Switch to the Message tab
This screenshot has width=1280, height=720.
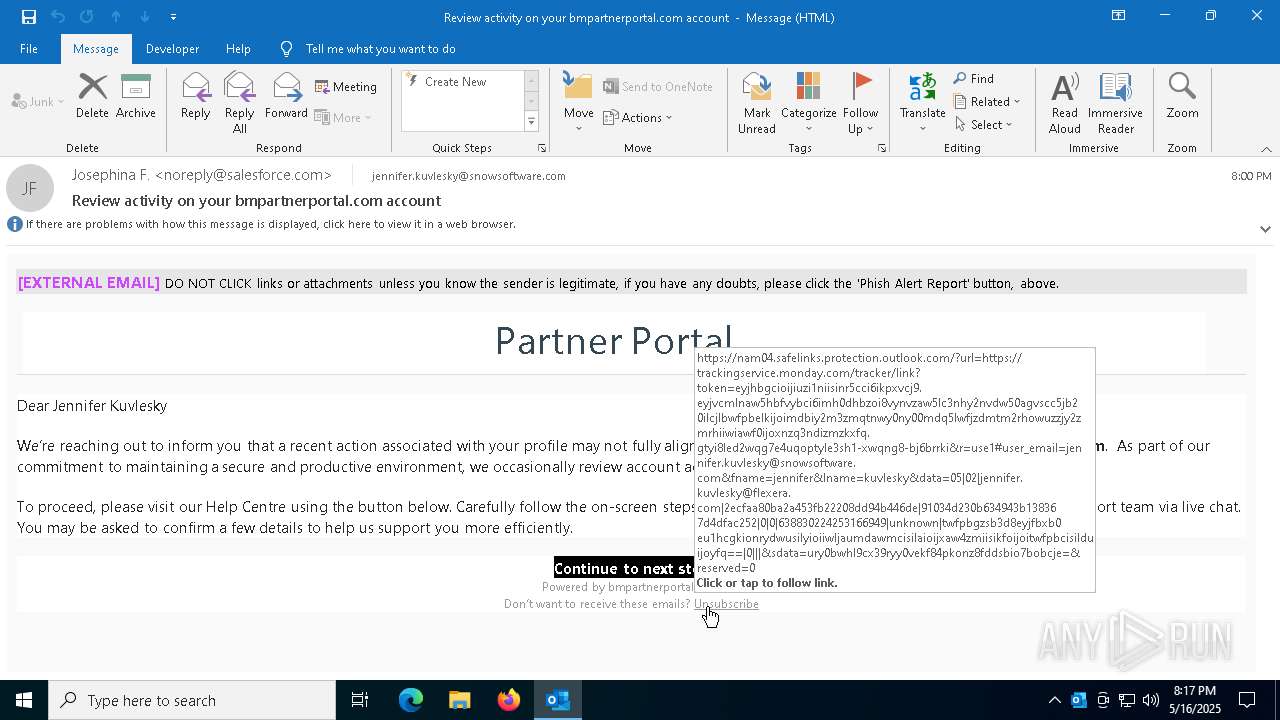point(96,49)
